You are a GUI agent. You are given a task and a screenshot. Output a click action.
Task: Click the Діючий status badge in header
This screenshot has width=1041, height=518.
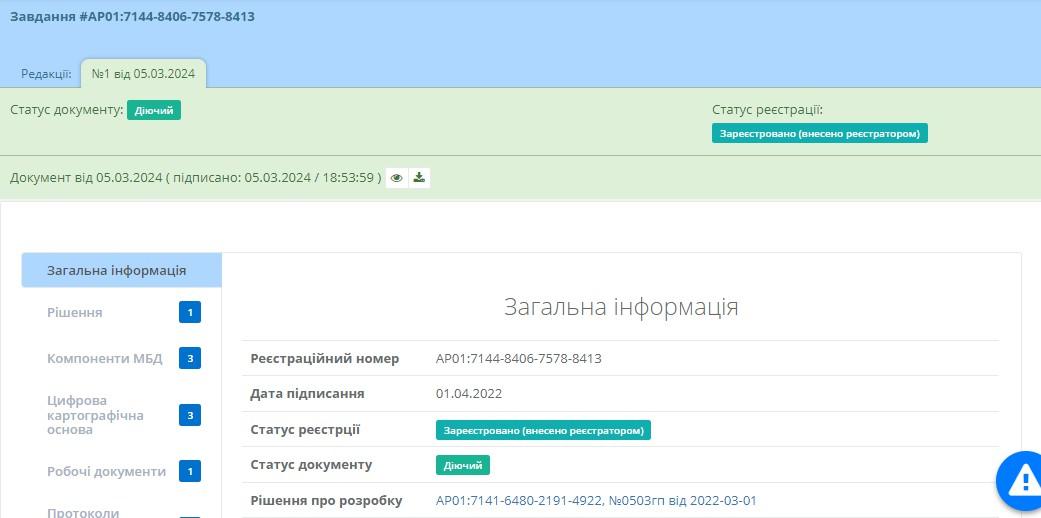[154, 110]
